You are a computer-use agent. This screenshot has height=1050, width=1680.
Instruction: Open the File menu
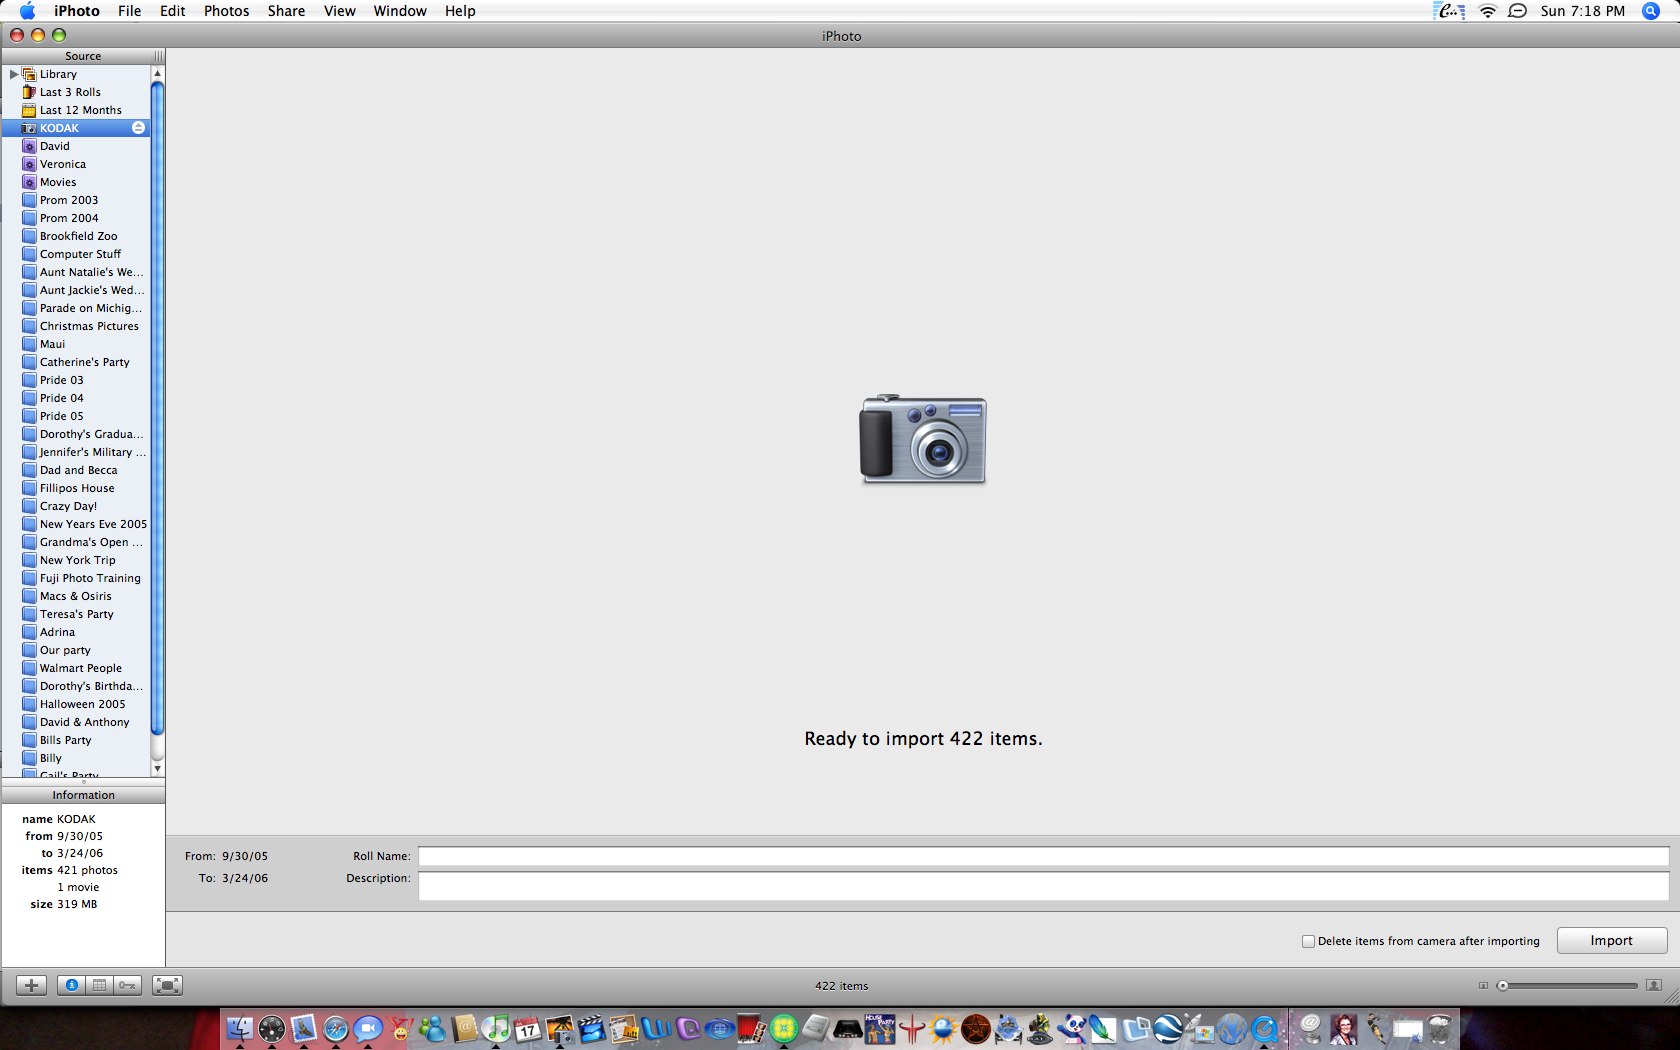130,11
